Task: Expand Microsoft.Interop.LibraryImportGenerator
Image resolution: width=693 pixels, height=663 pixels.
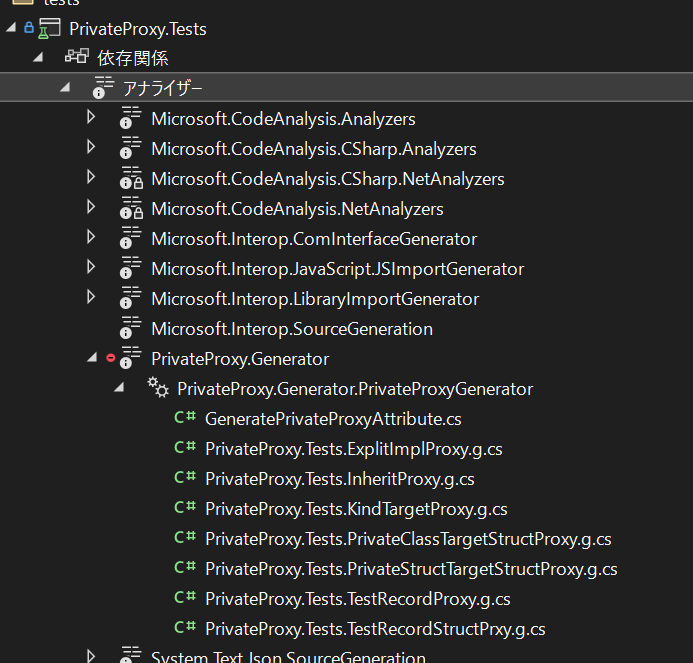Action: click(91, 297)
